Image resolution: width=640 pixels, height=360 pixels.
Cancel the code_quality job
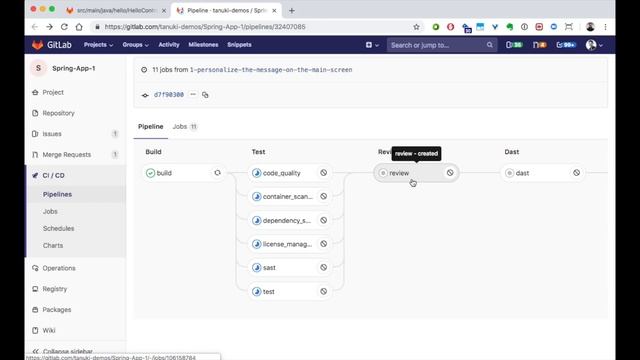pos(324,173)
